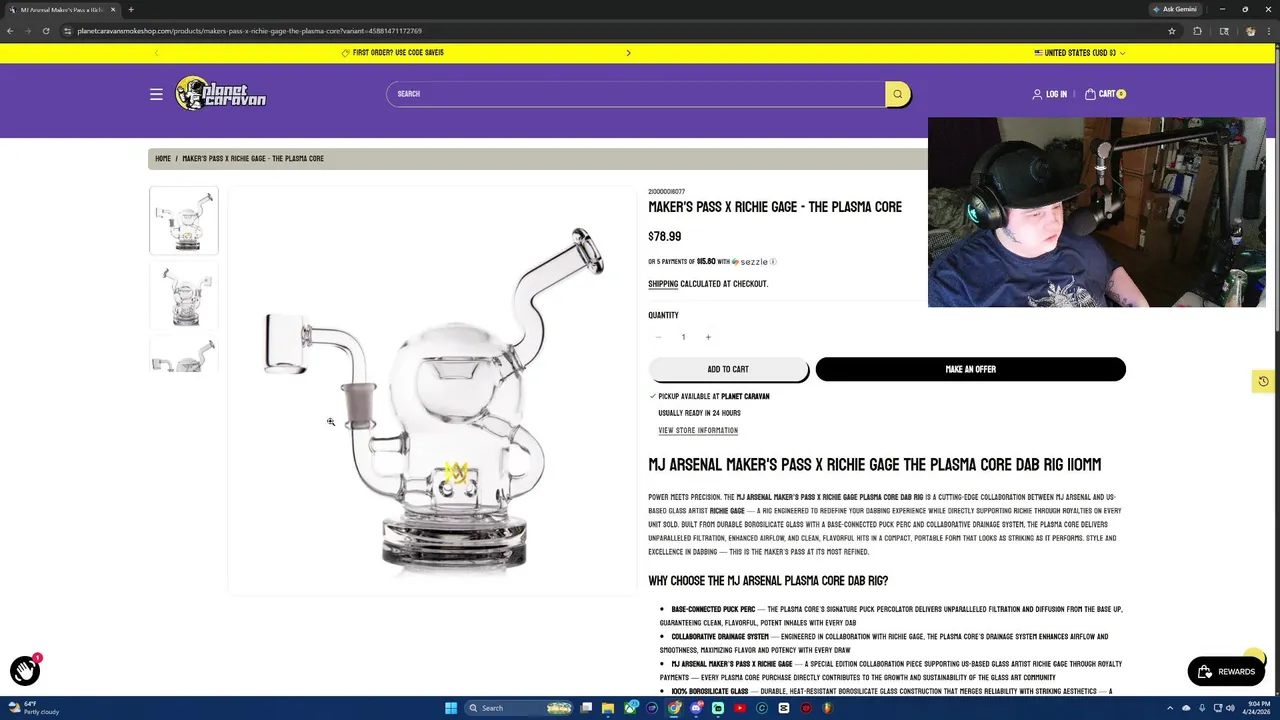This screenshot has width=1280, height=720.
Task: Open View Store Information link
Action: pos(698,430)
